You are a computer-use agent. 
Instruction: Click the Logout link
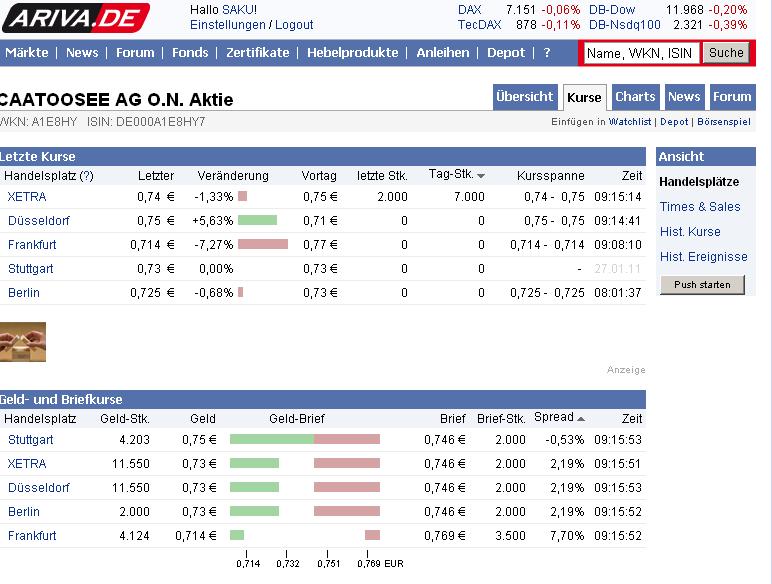294,25
